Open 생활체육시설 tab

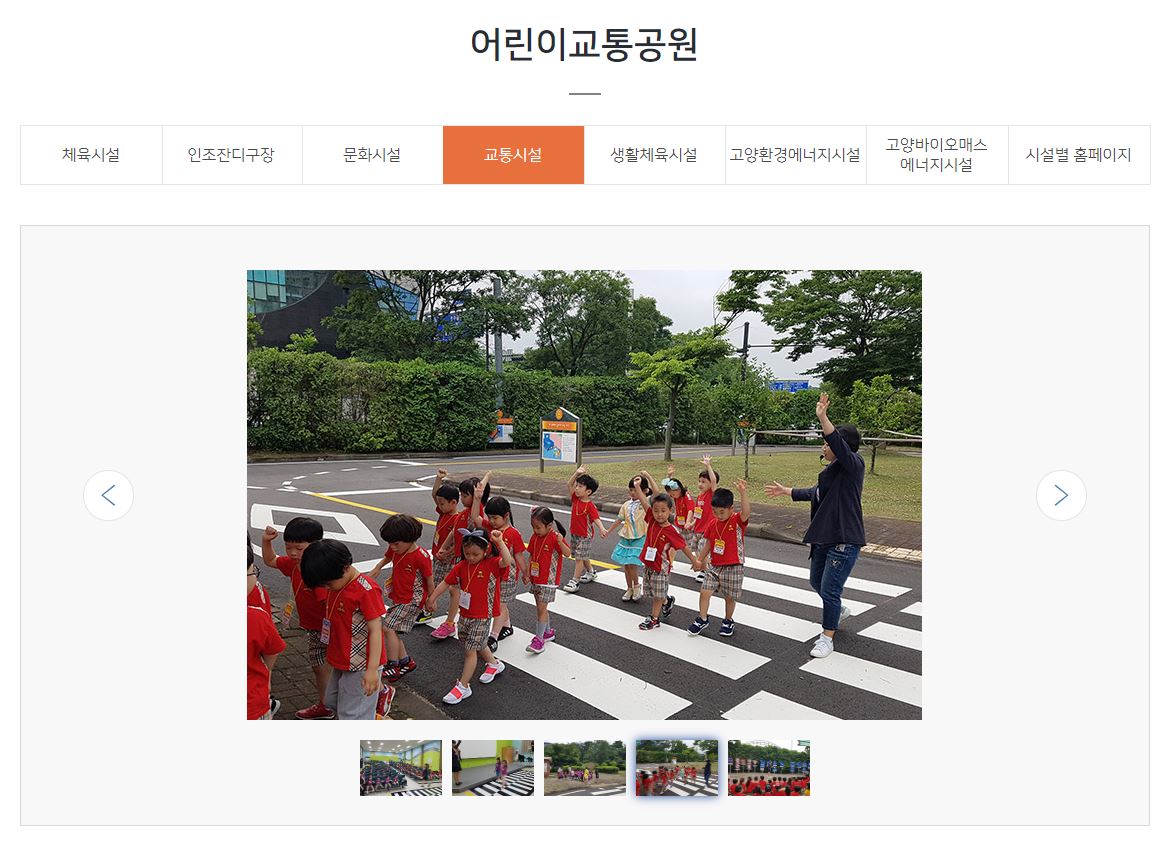pyautogui.click(x=654, y=155)
